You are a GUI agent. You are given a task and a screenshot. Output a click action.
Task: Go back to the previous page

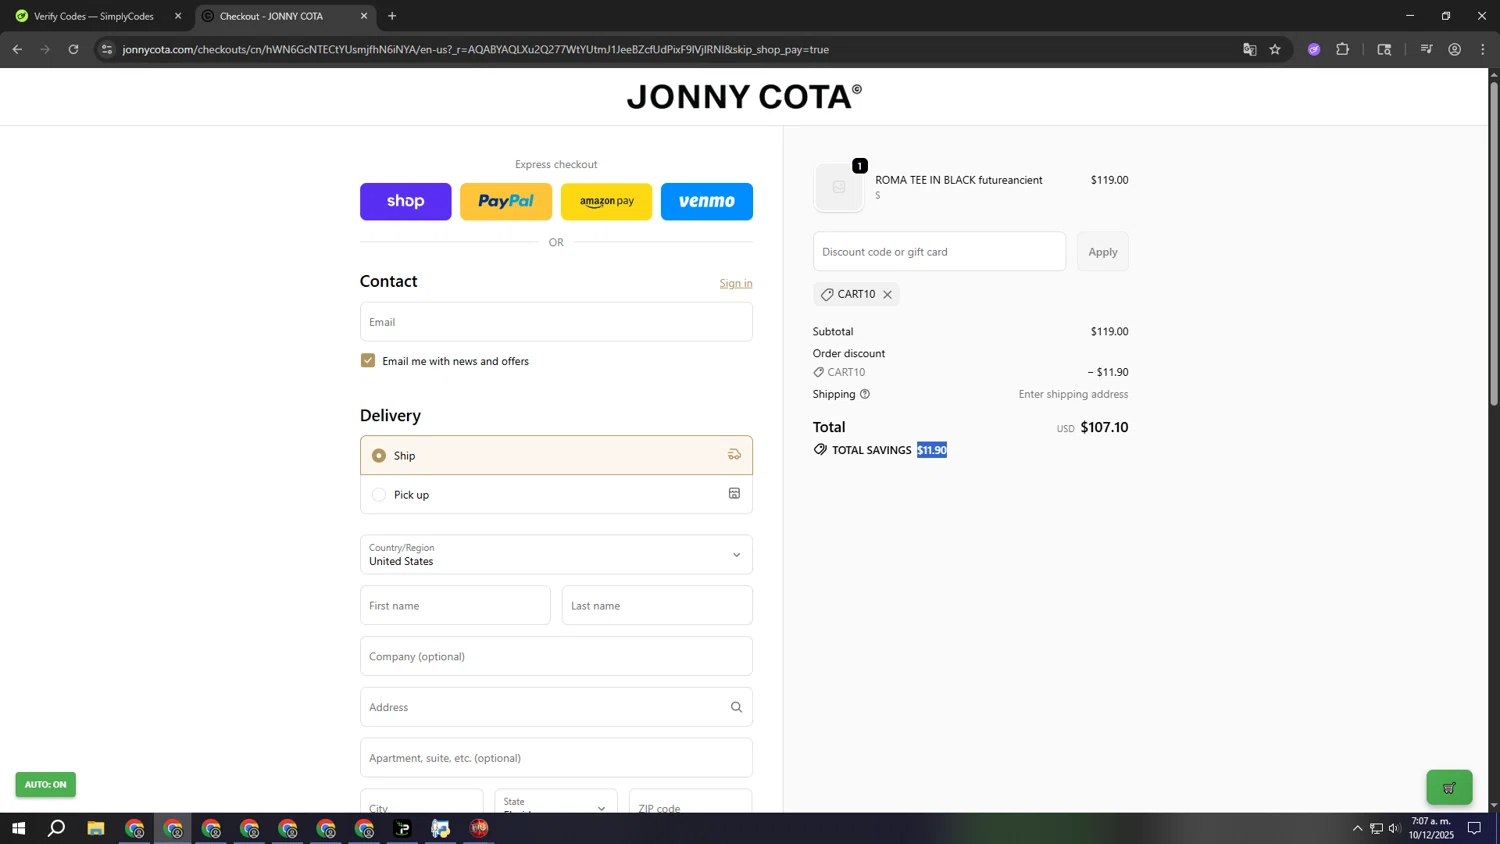(17, 49)
